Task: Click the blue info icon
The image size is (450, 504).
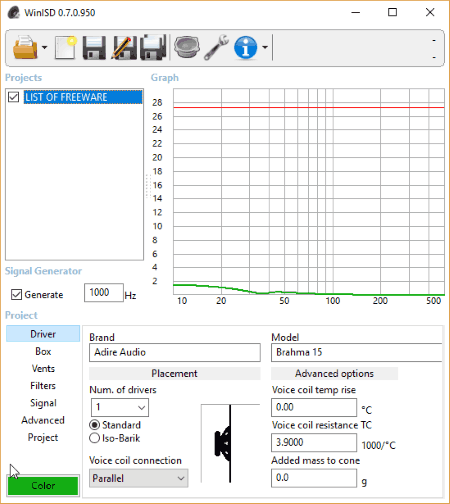Action: (x=245, y=48)
